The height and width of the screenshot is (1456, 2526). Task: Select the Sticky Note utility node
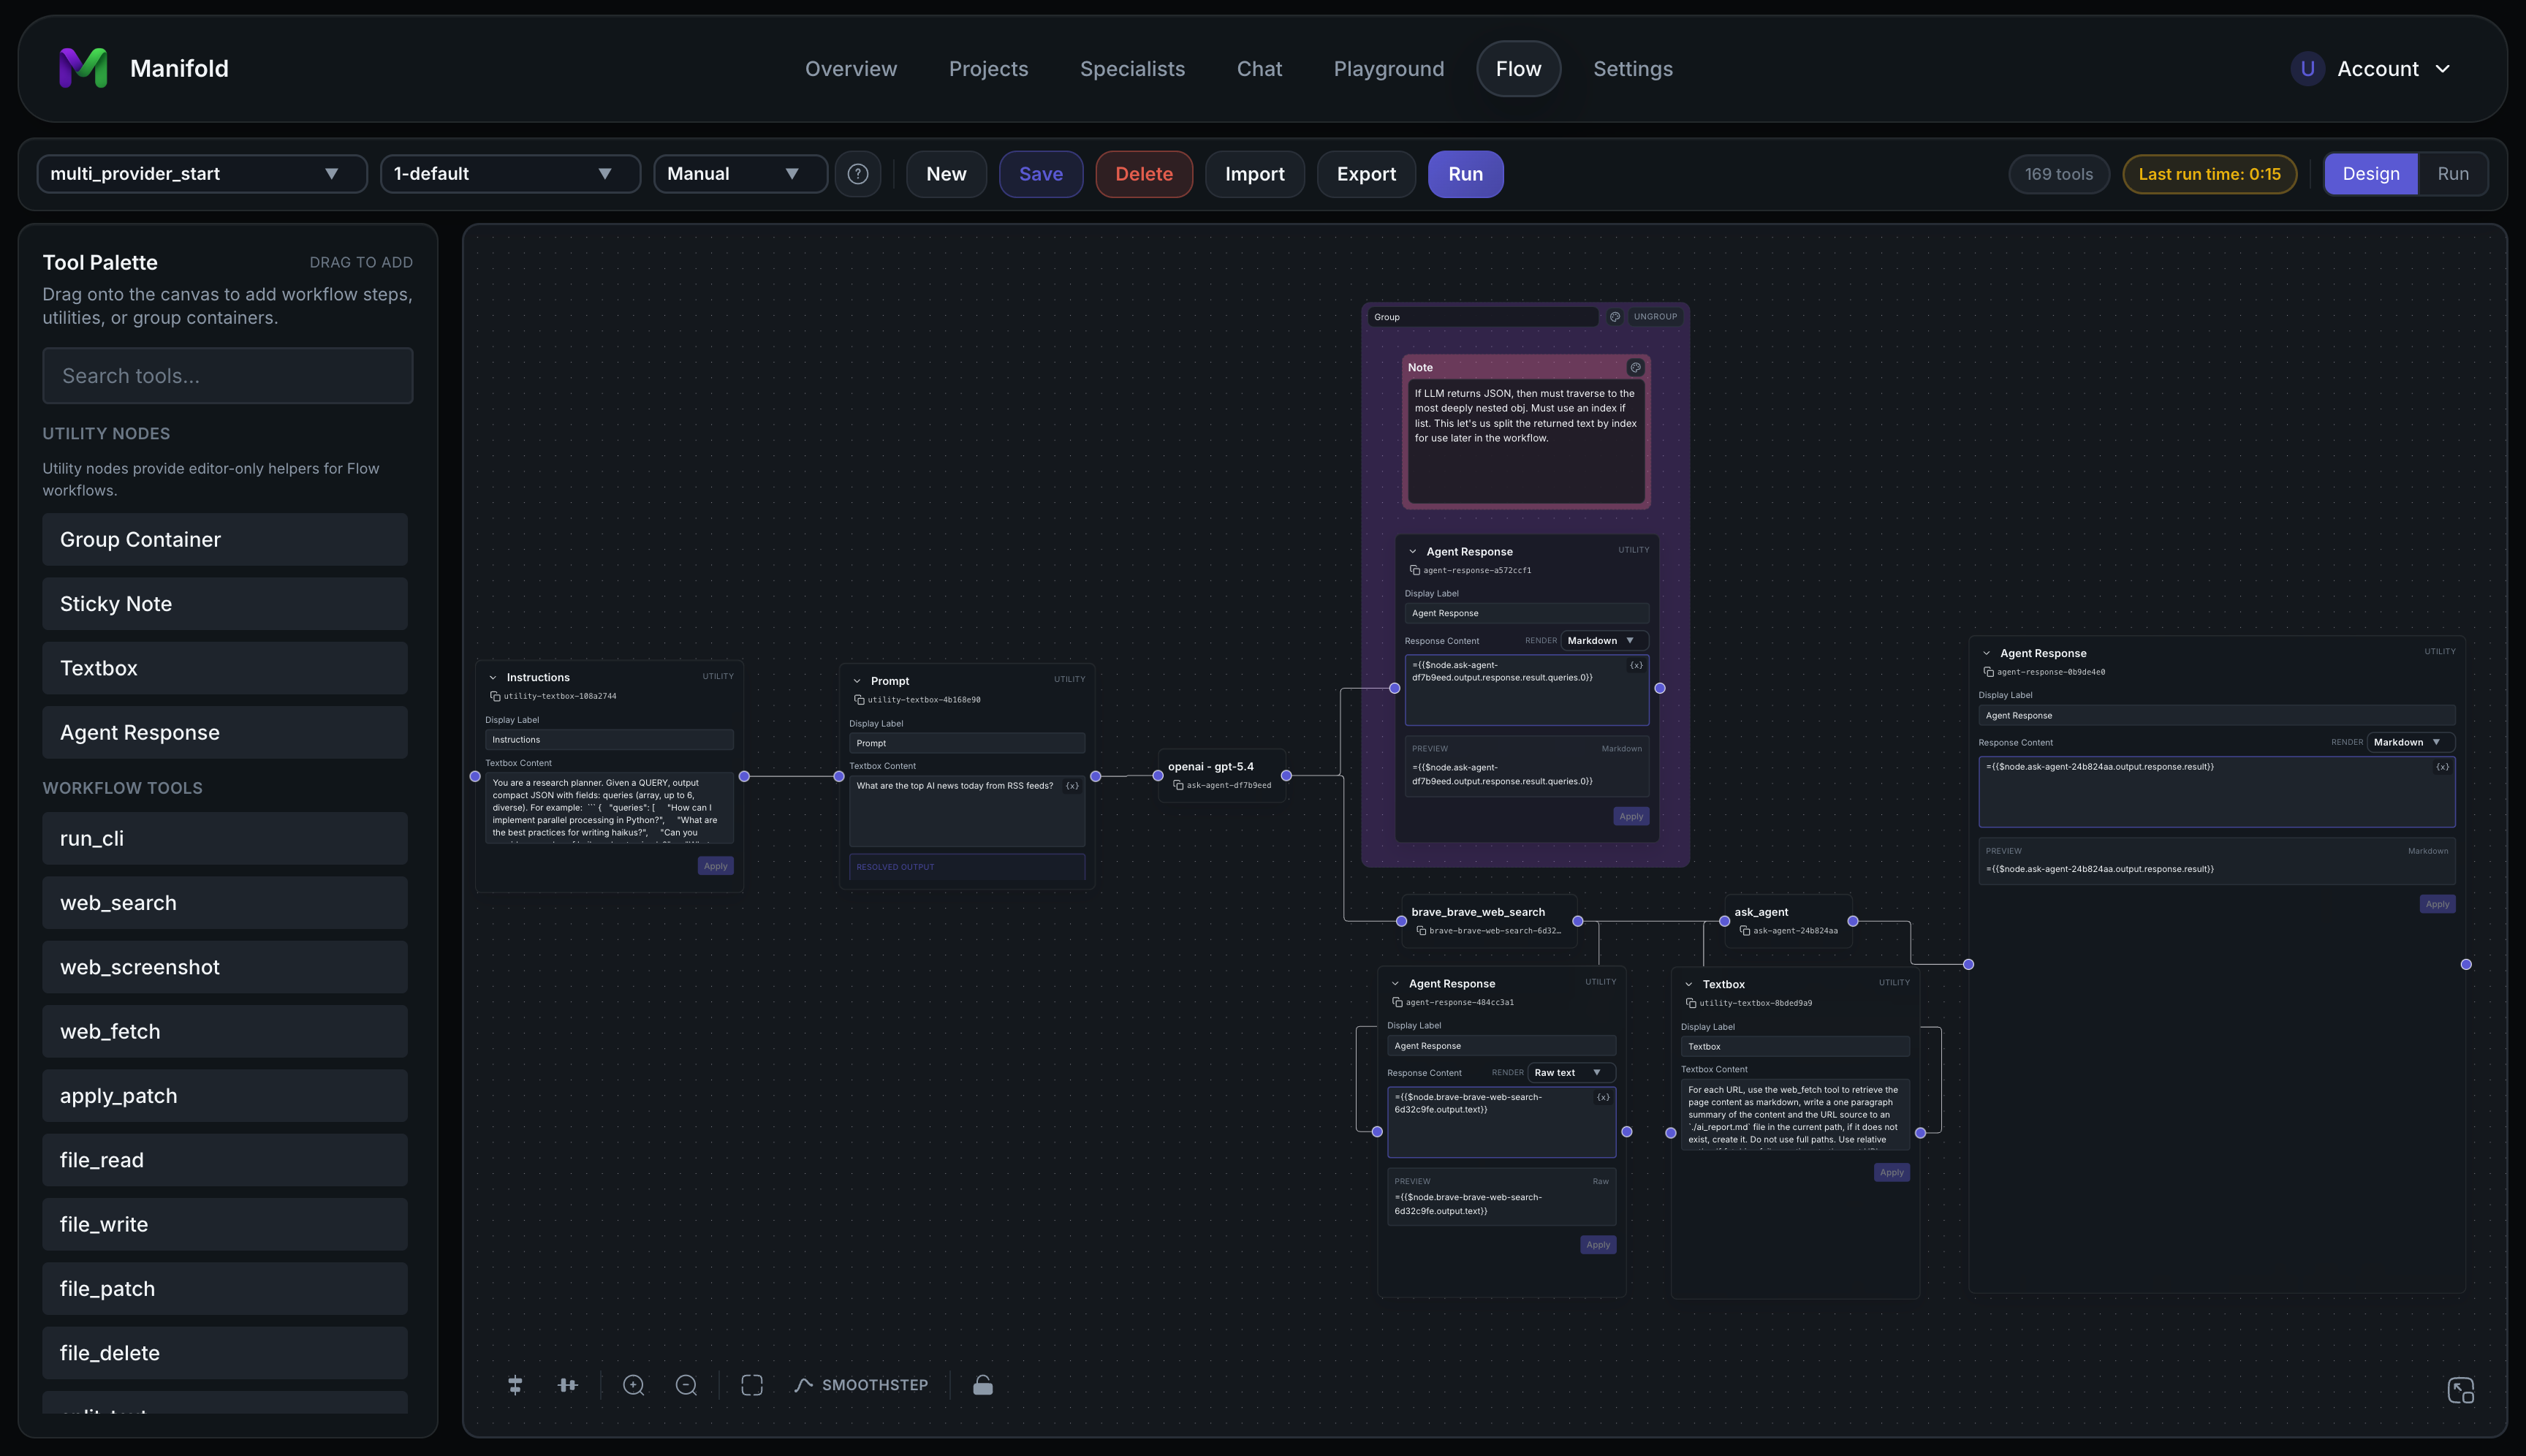click(x=225, y=604)
